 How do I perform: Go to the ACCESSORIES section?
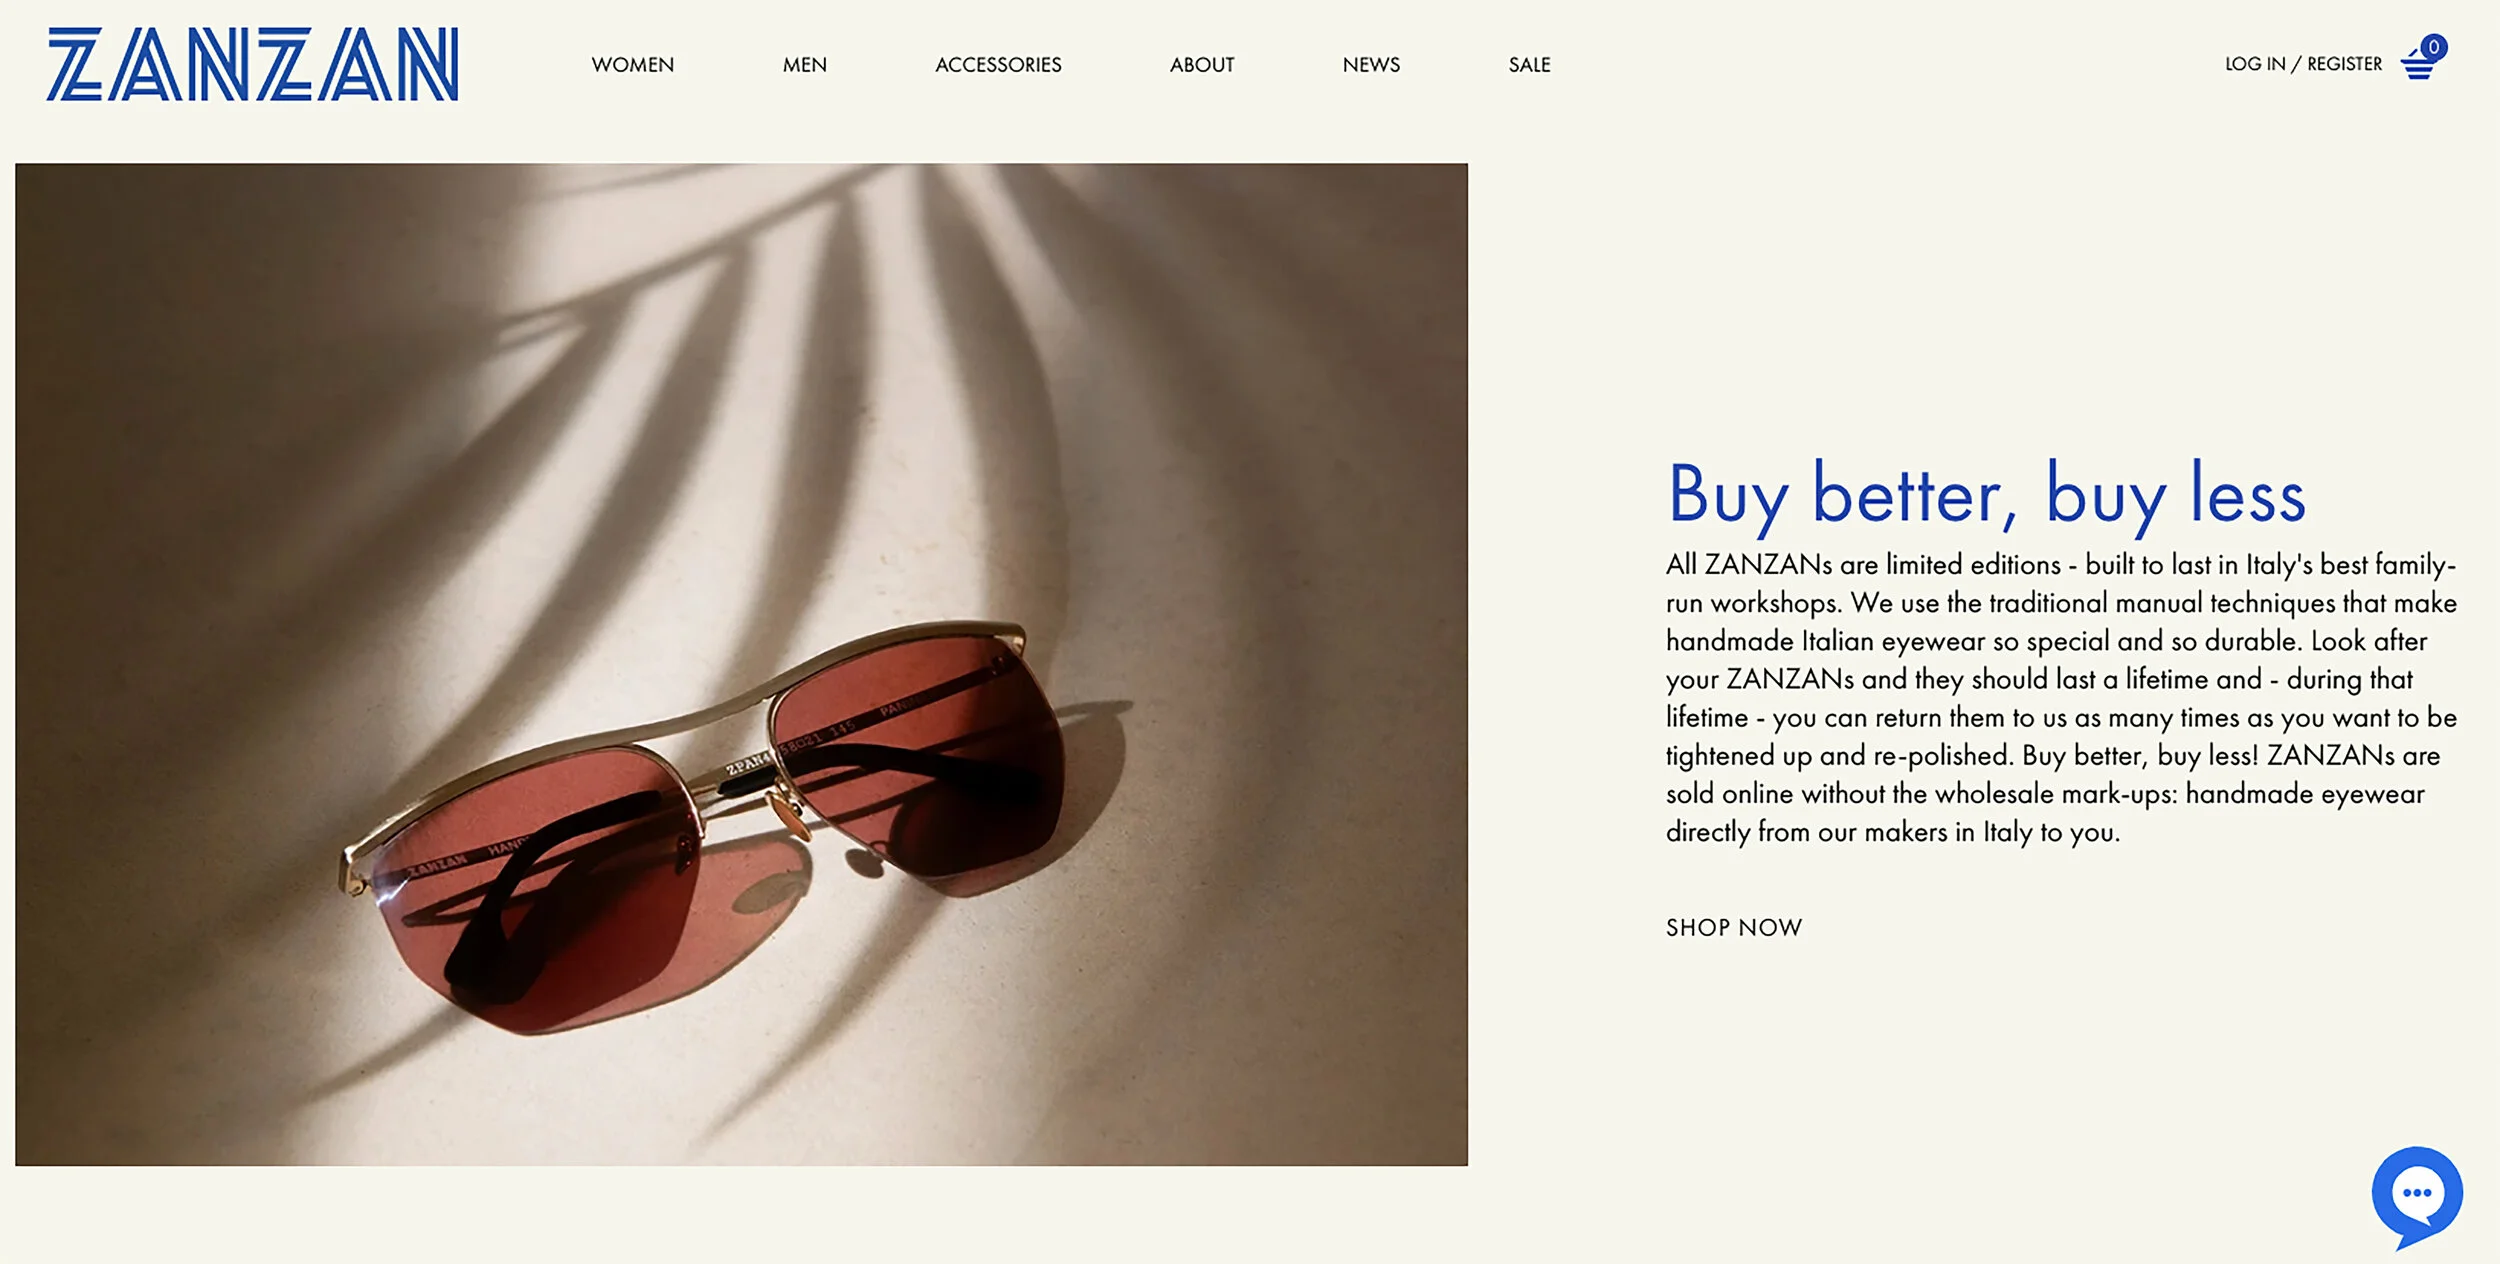tap(998, 65)
